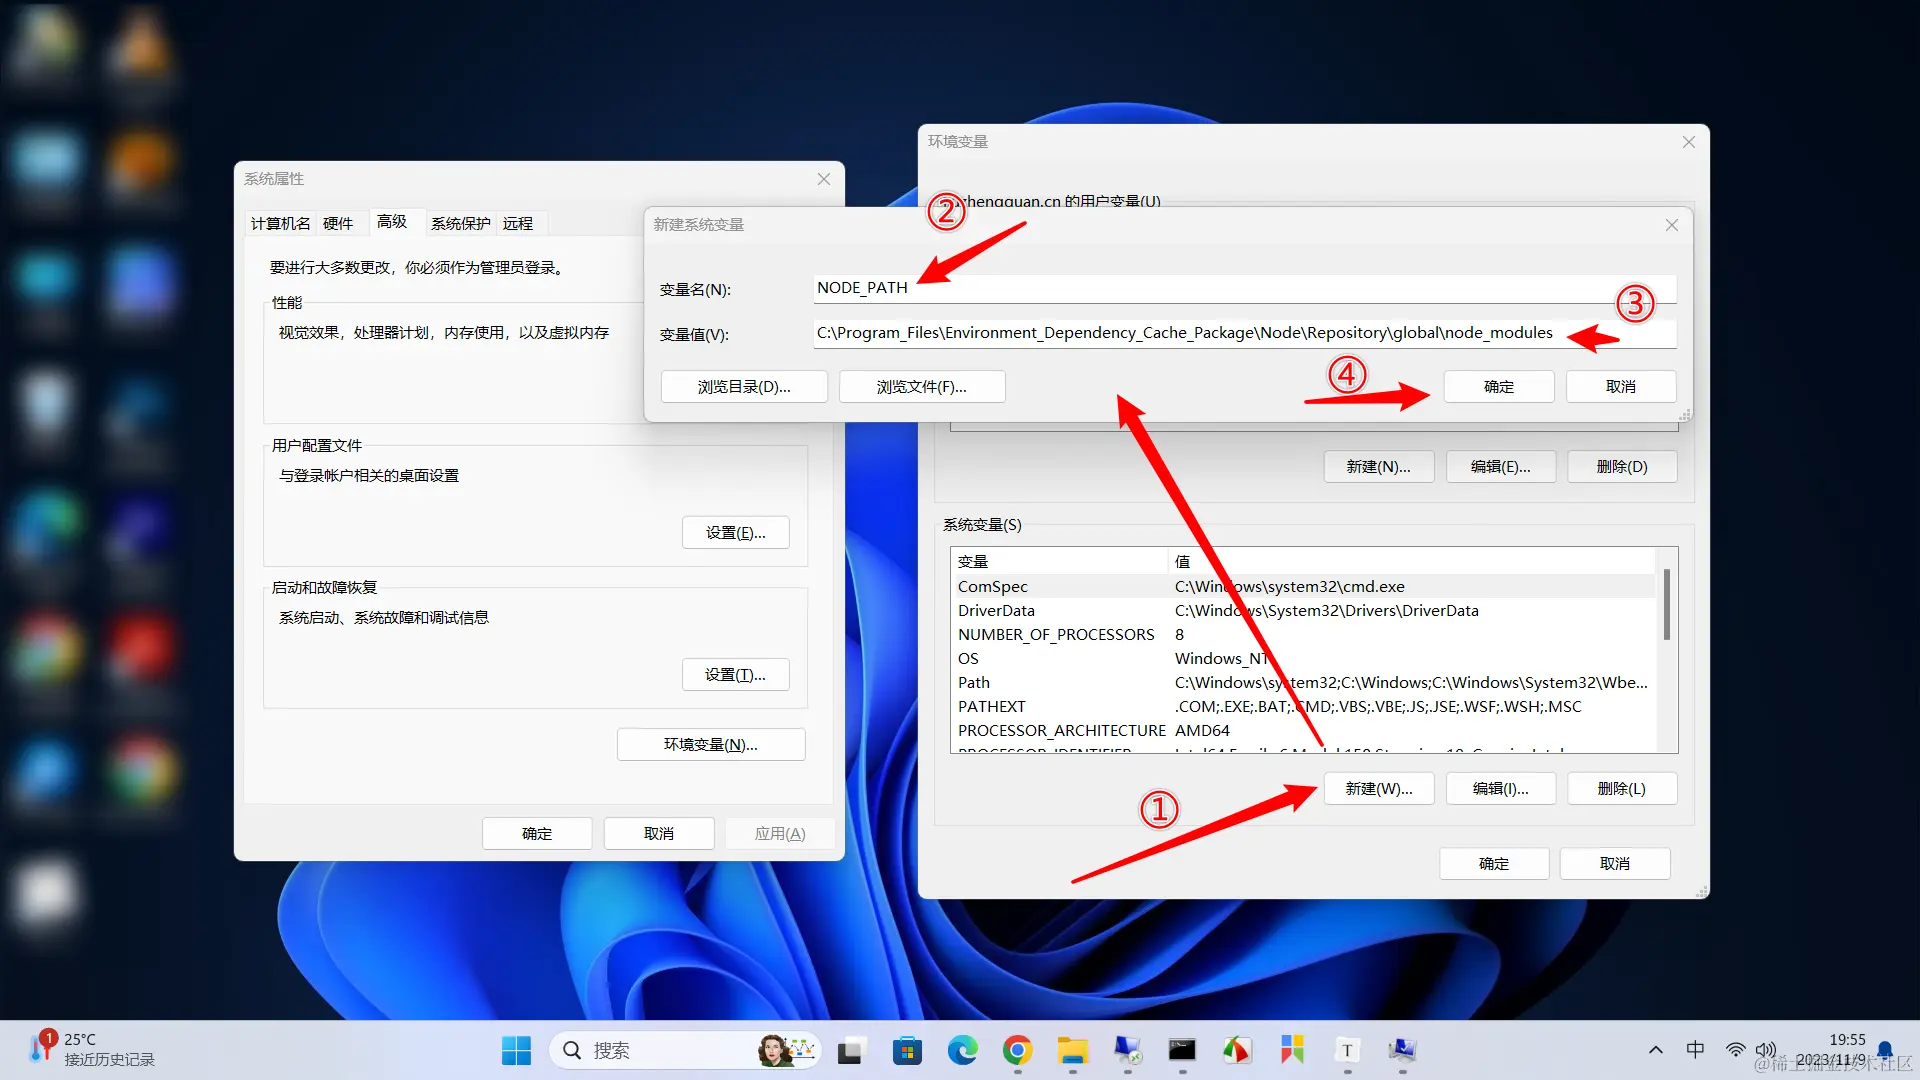Switch to the 系统保护 tab
Screen dimensions: 1920x1080
click(x=460, y=223)
